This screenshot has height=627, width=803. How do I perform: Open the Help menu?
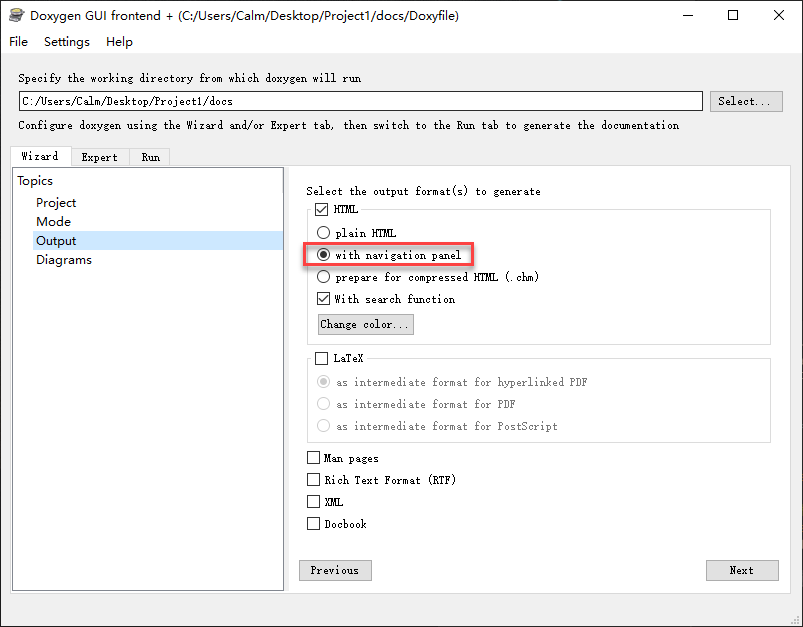click(119, 42)
